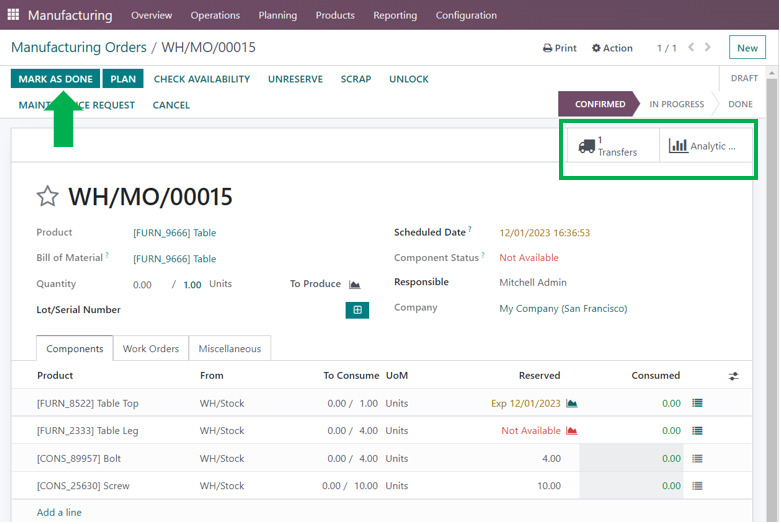Click the Print button
The height and width of the screenshot is (524, 781).
click(560, 48)
